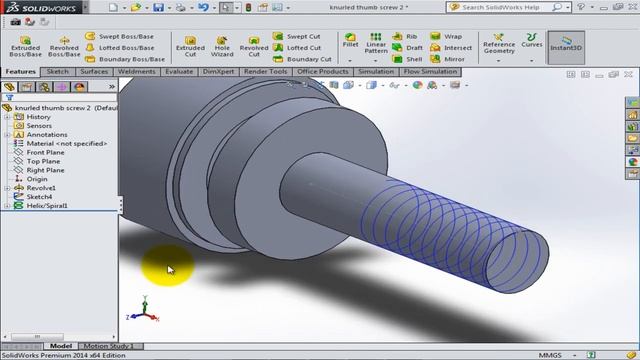Click the Swept Cut tool
The image size is (640, 360).
297,36
